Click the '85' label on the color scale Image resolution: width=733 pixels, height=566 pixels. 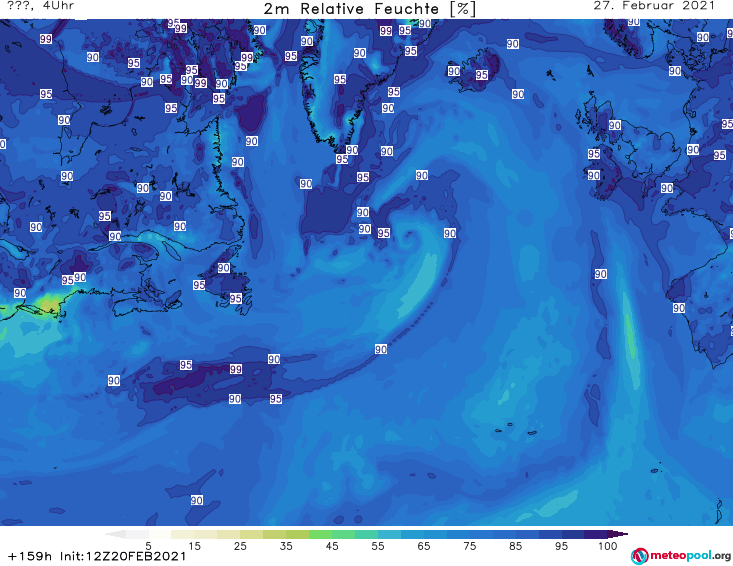515,546
